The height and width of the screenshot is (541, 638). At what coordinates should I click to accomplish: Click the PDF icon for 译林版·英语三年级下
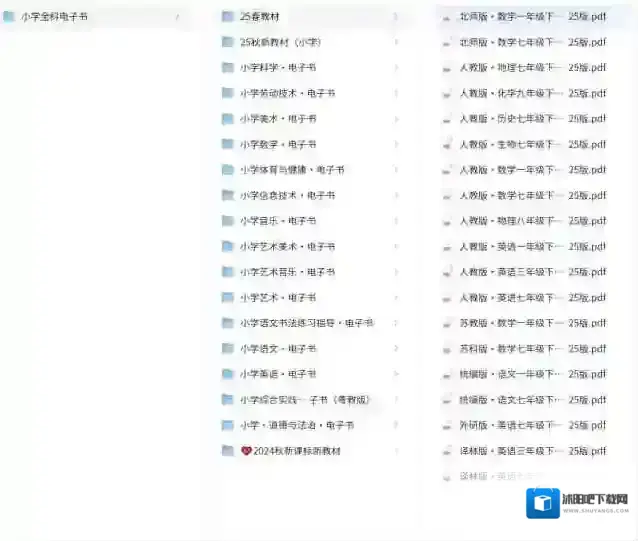click(447, 452)
